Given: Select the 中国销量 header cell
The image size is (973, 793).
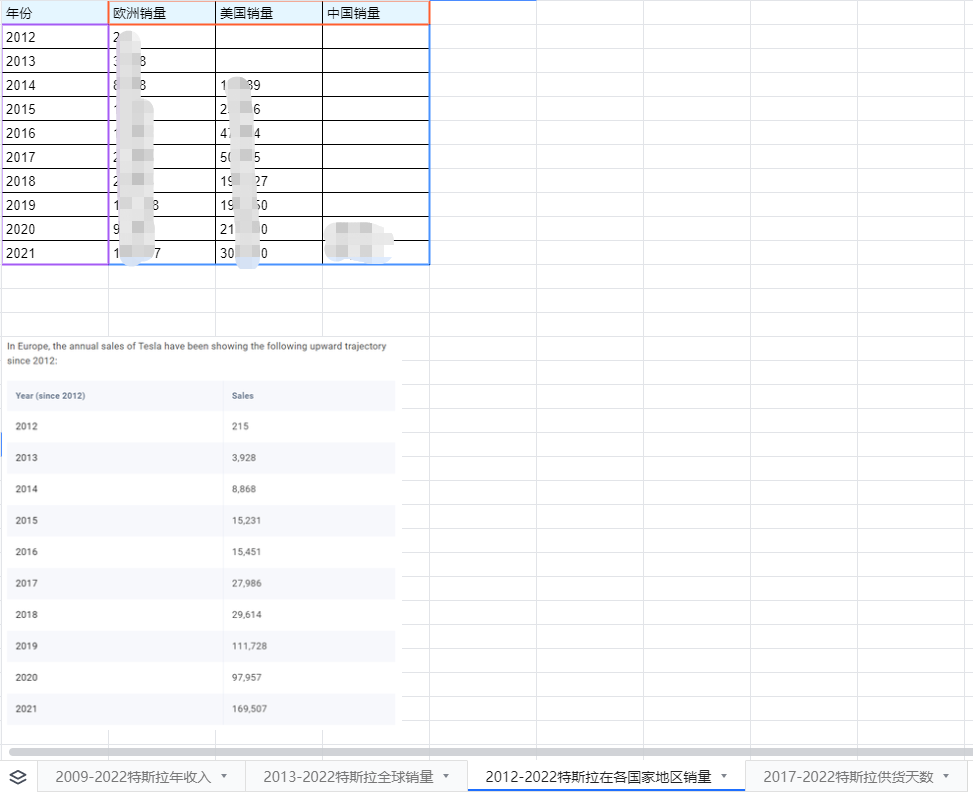Looking at the screenshot, I should [376, 13].
